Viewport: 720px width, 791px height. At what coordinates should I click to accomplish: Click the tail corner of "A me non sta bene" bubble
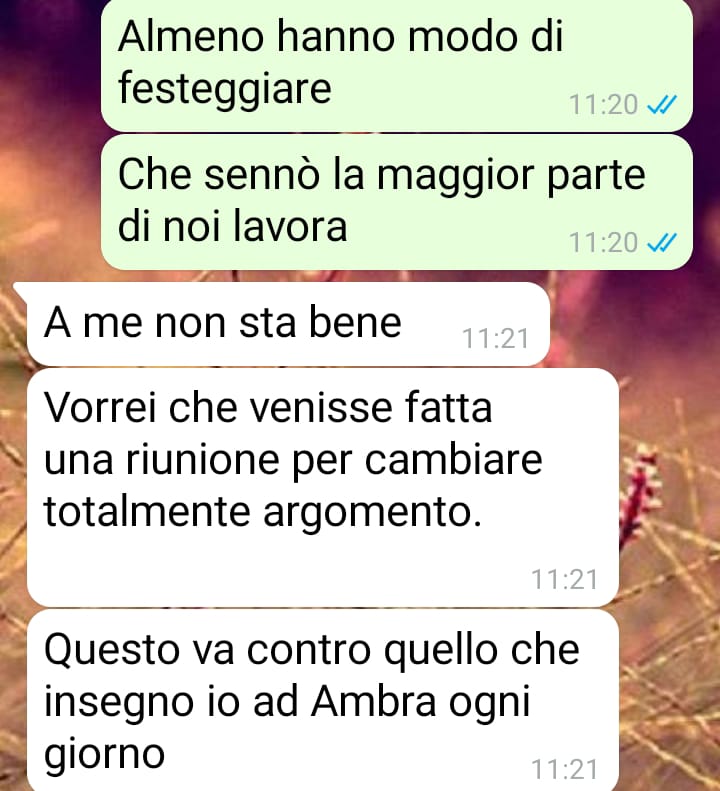click(x=20, y=292)
